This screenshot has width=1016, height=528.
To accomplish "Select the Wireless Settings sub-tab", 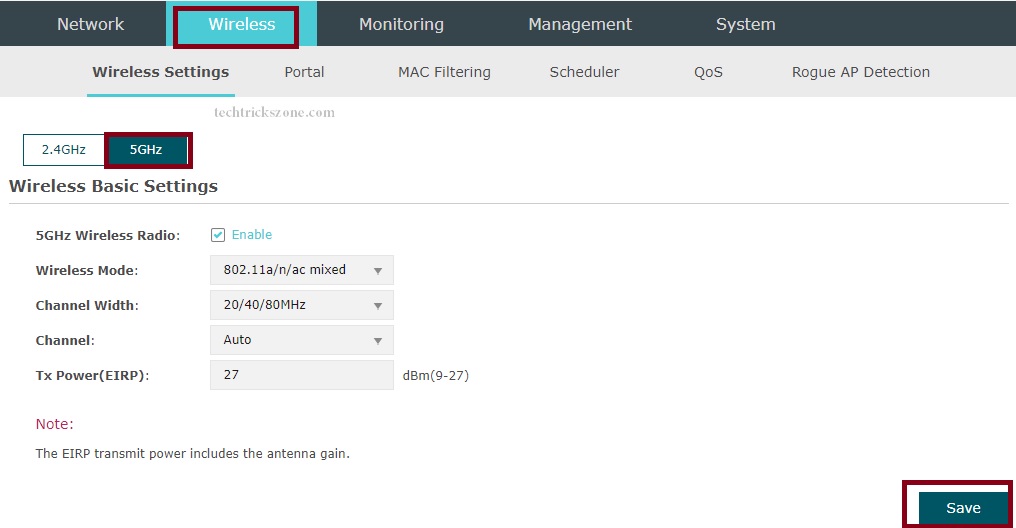I will 160,72.
